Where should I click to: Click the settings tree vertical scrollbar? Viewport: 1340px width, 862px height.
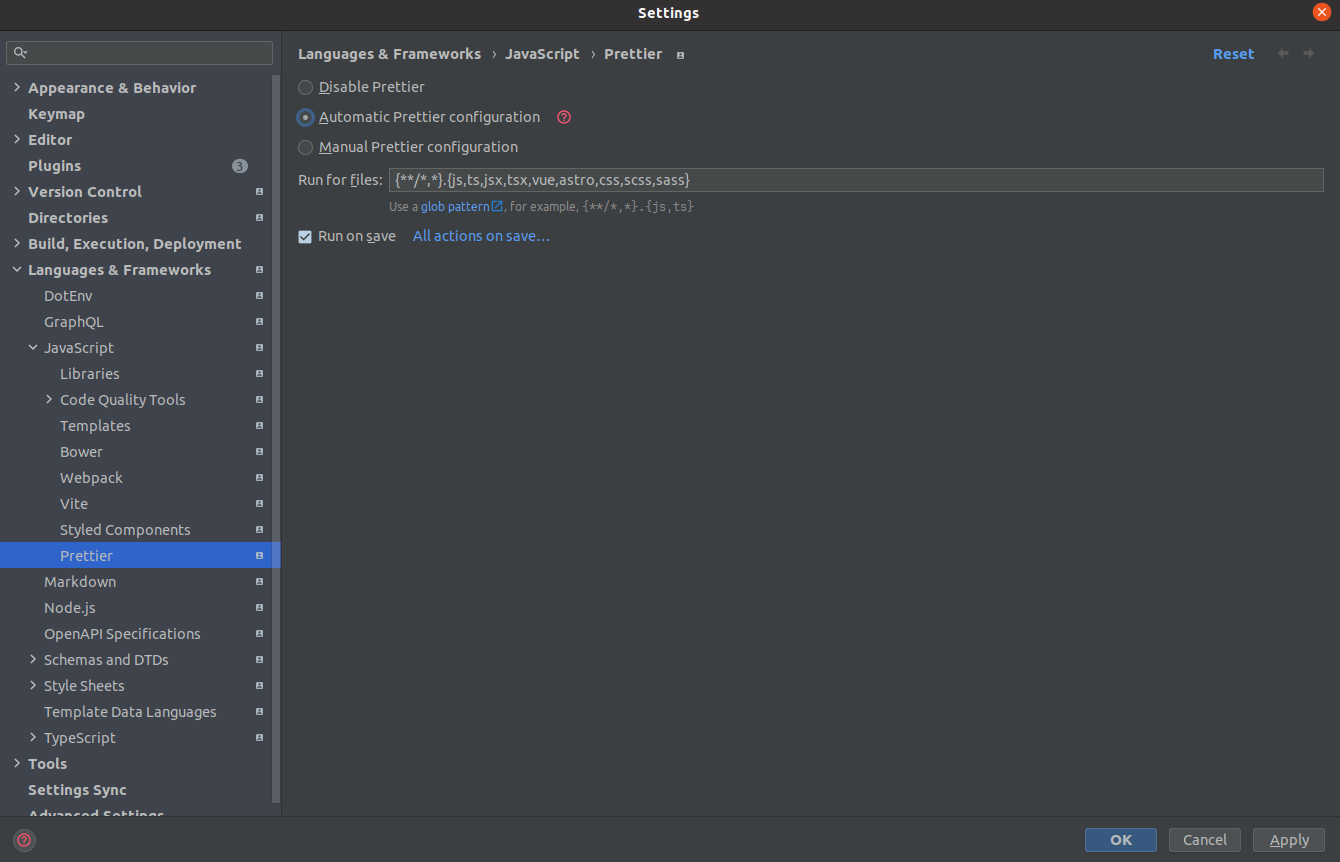(x=276, y=438)
